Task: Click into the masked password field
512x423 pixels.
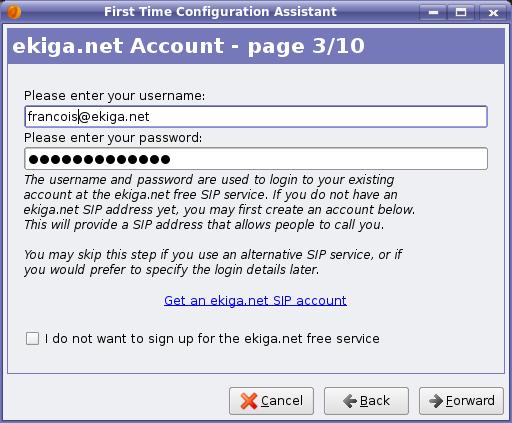Action: click(256, 159)
